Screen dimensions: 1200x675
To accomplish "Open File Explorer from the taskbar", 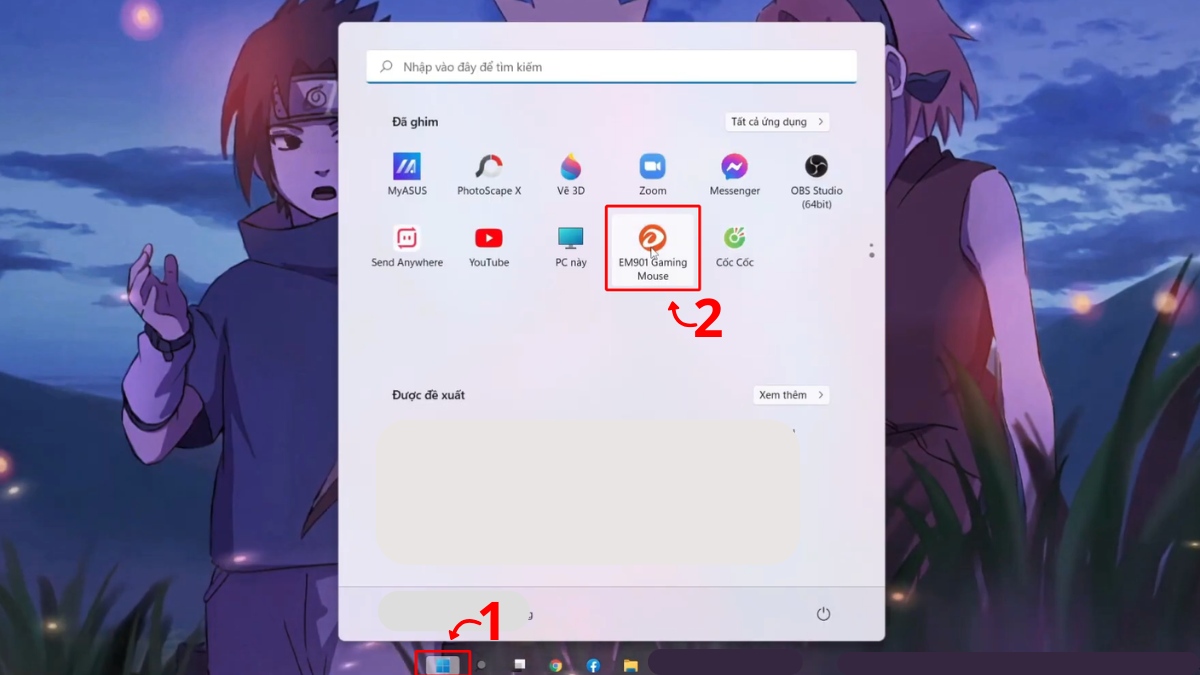I will pos(631,665).
